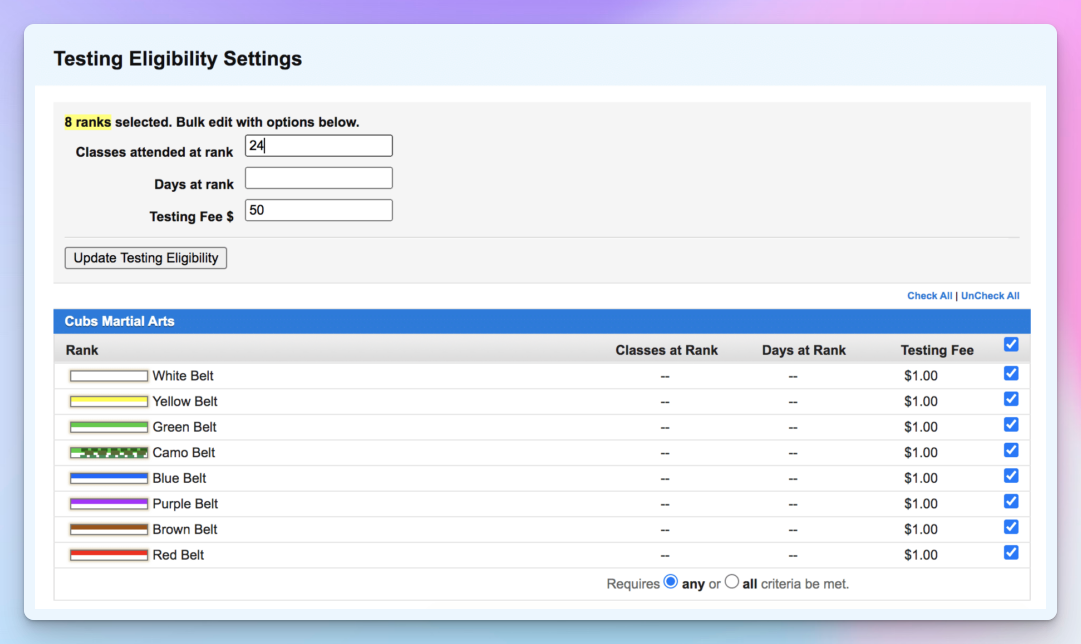
Task: Uncheck the Purple Belt checkbox
Action: point(1011,501)
